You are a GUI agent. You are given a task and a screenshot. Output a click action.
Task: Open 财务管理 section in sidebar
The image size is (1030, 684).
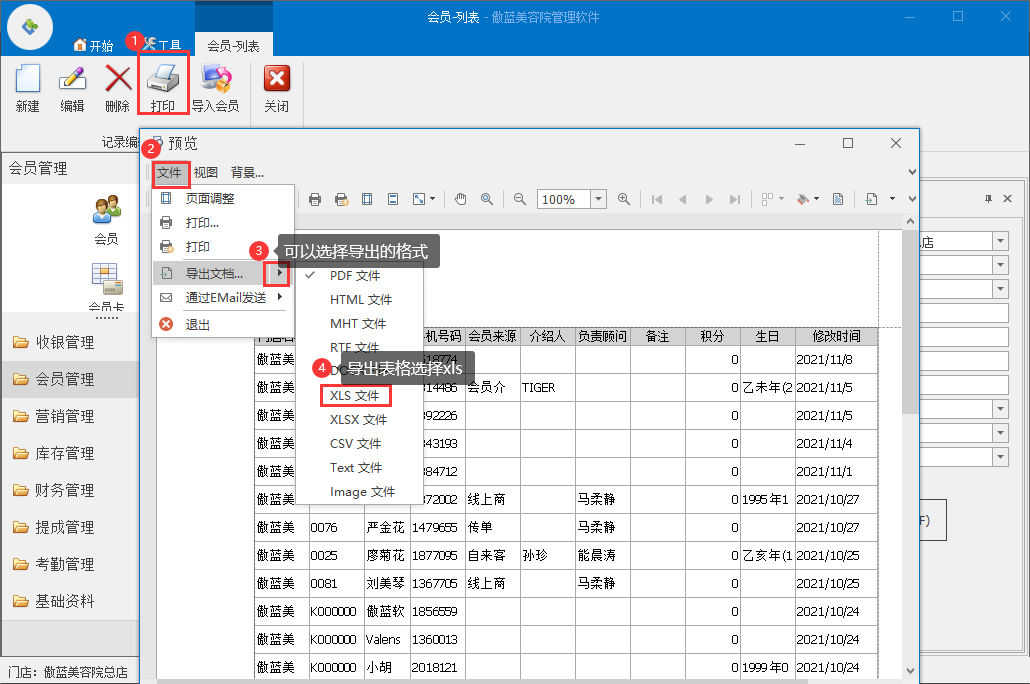tap(70, 490)
